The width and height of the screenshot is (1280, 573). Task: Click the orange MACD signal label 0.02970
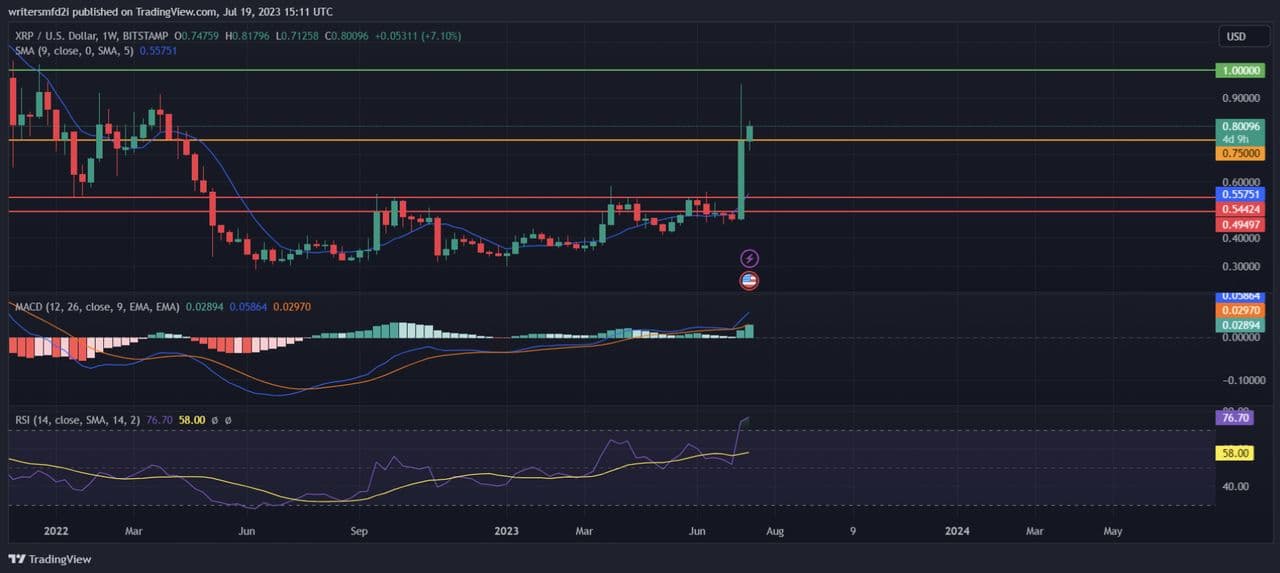click(1240, 312)
